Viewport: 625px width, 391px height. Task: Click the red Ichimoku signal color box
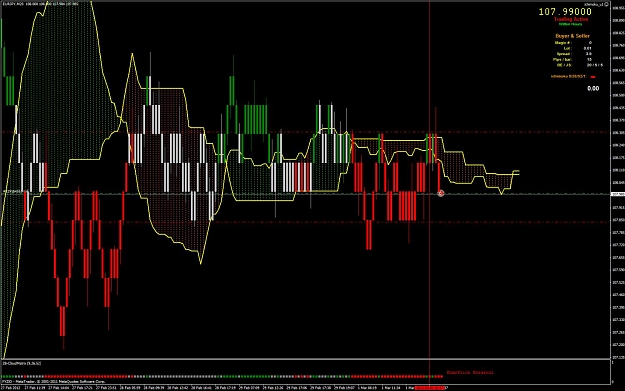(x=593, y=77)
